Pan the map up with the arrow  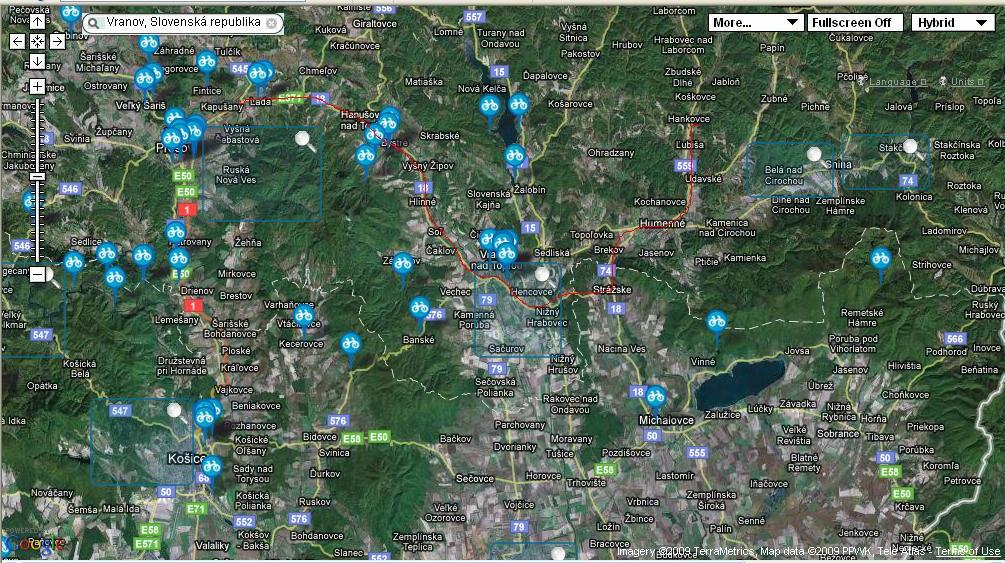point(37,21)
